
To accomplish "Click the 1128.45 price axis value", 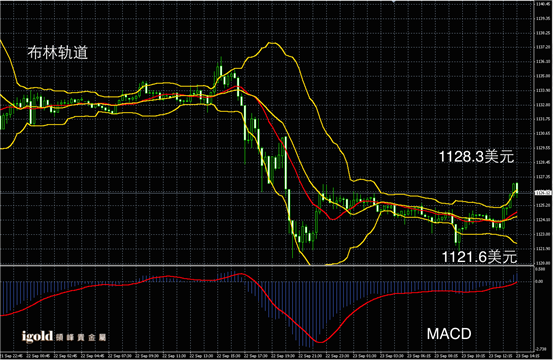I will 543,162.
